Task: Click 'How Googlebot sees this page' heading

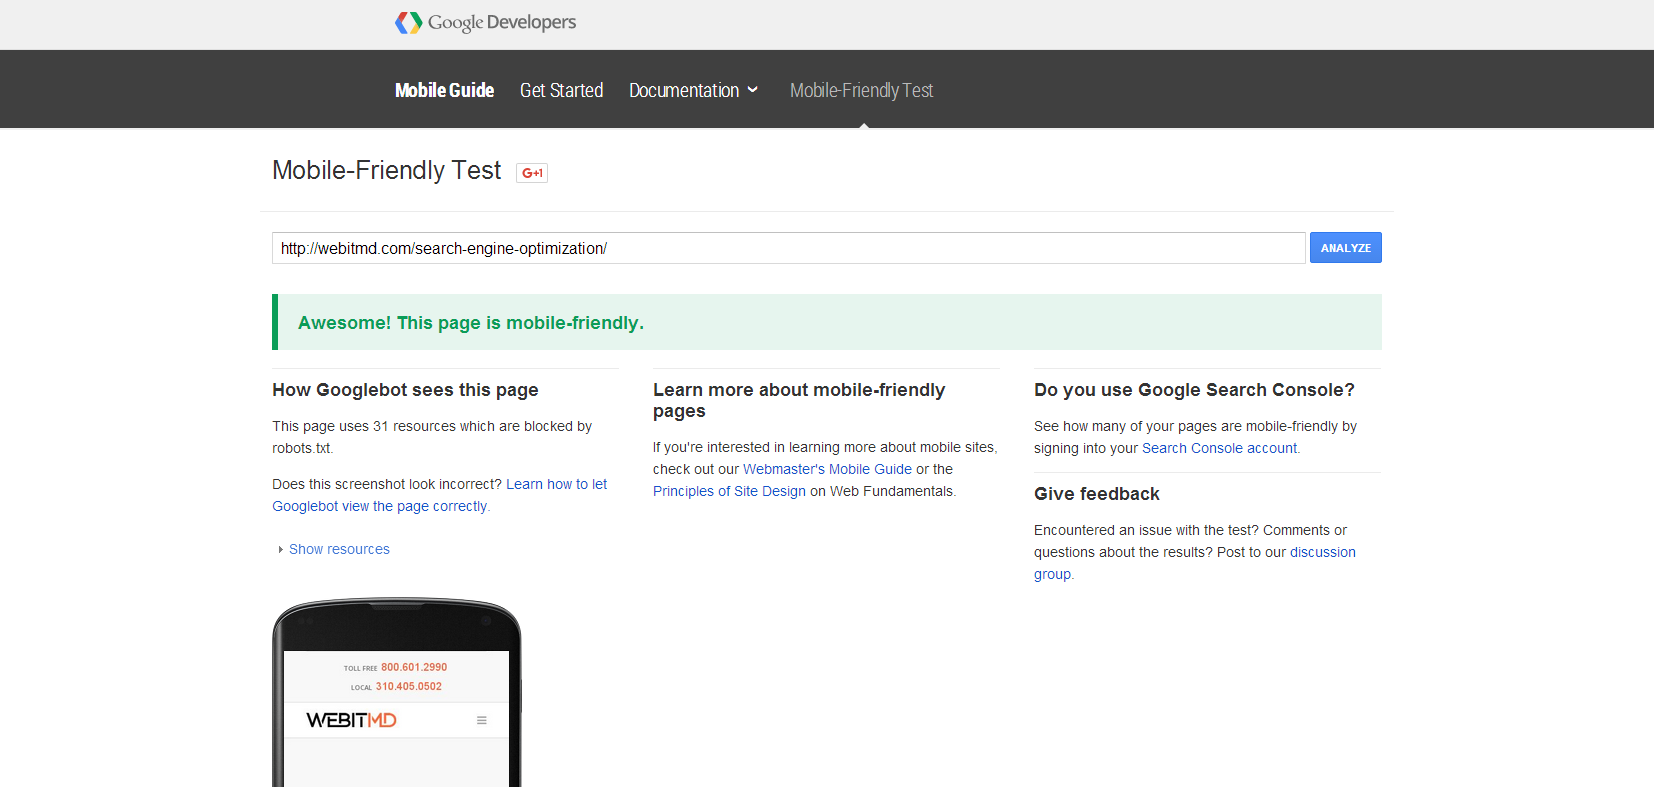Action: coord(405,390)
